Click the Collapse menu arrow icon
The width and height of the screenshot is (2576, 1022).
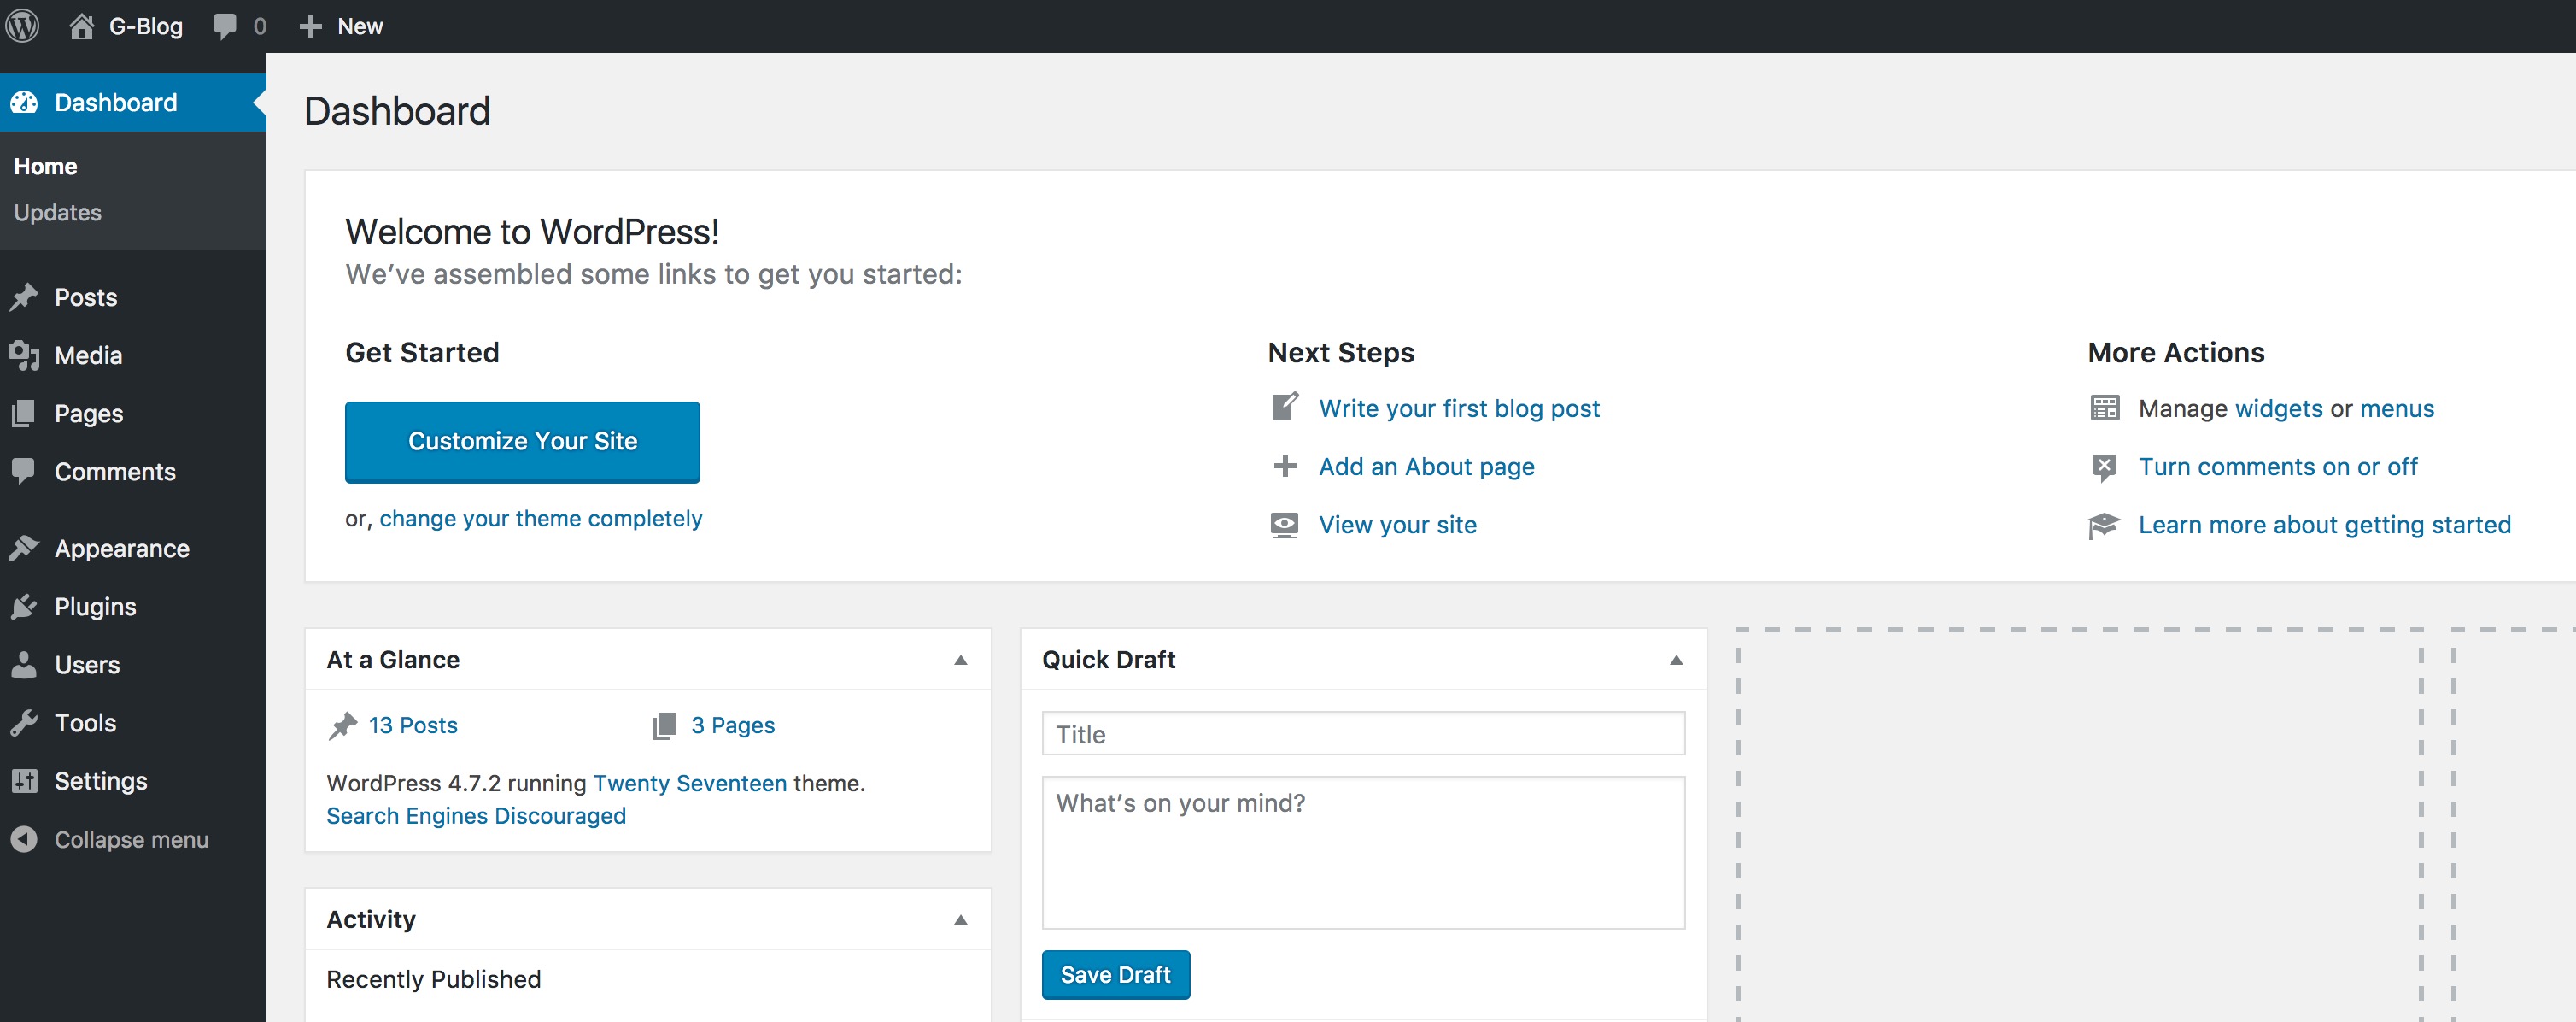(x=24, y=839)
